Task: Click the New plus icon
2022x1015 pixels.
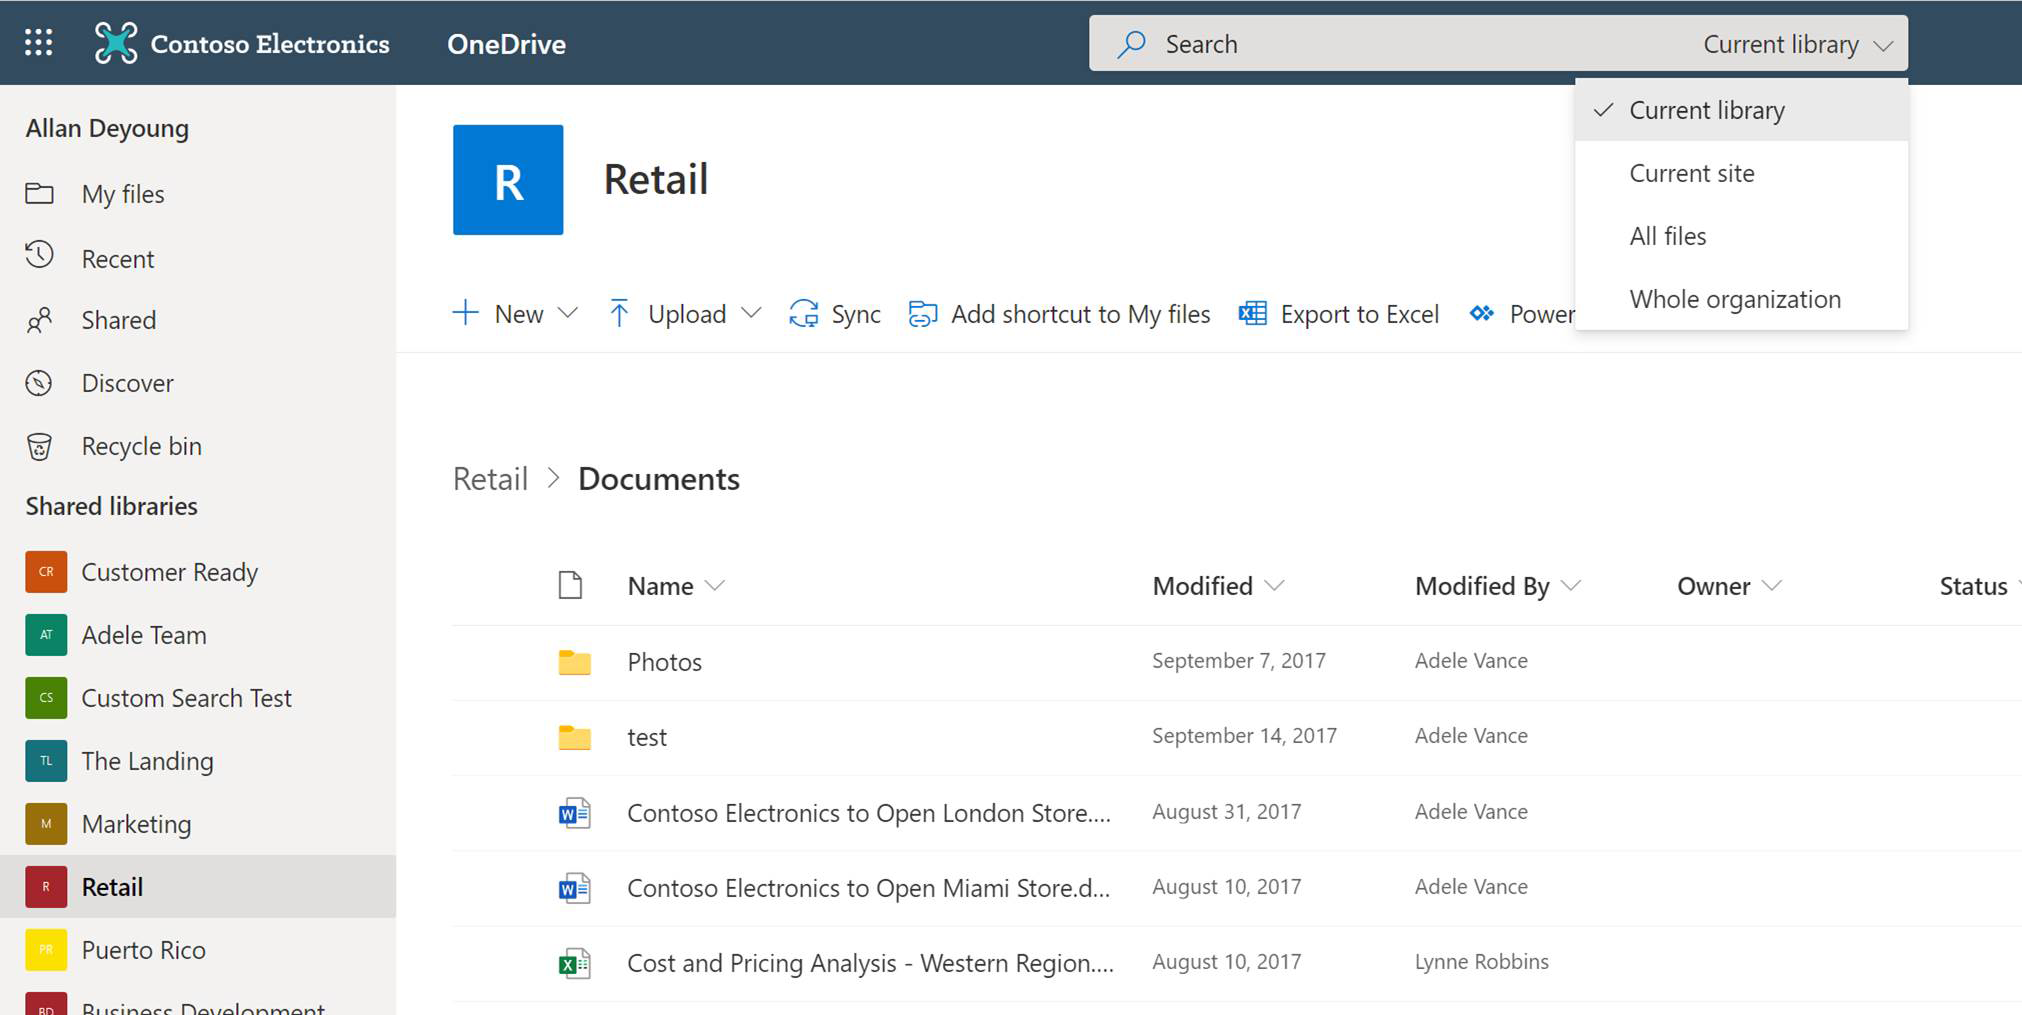Action: [465, 313]
